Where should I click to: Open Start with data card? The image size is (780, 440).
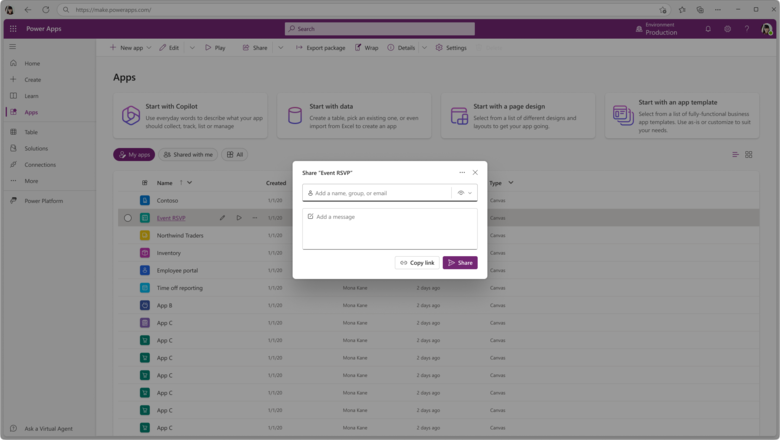click(x=354, y=115)
